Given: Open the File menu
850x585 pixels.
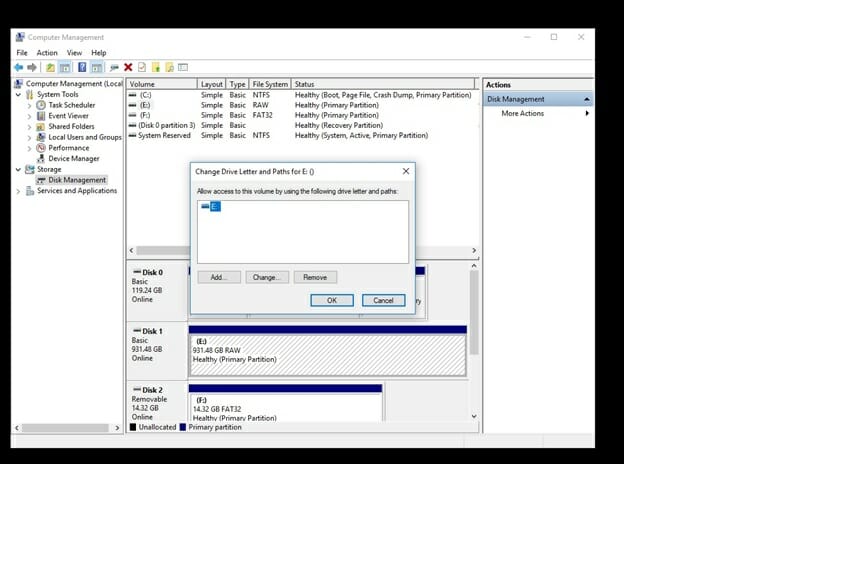Looking at the screenshot, I should (x=22, y=53).
